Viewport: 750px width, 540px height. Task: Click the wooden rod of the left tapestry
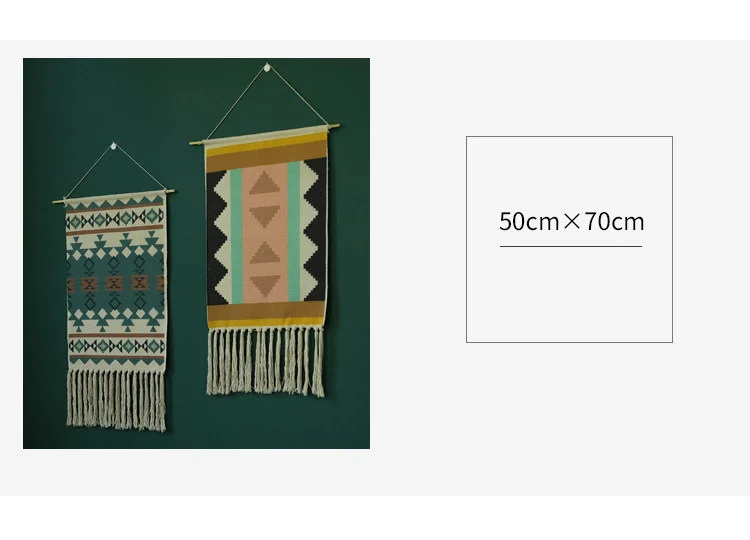click(113, 196)
